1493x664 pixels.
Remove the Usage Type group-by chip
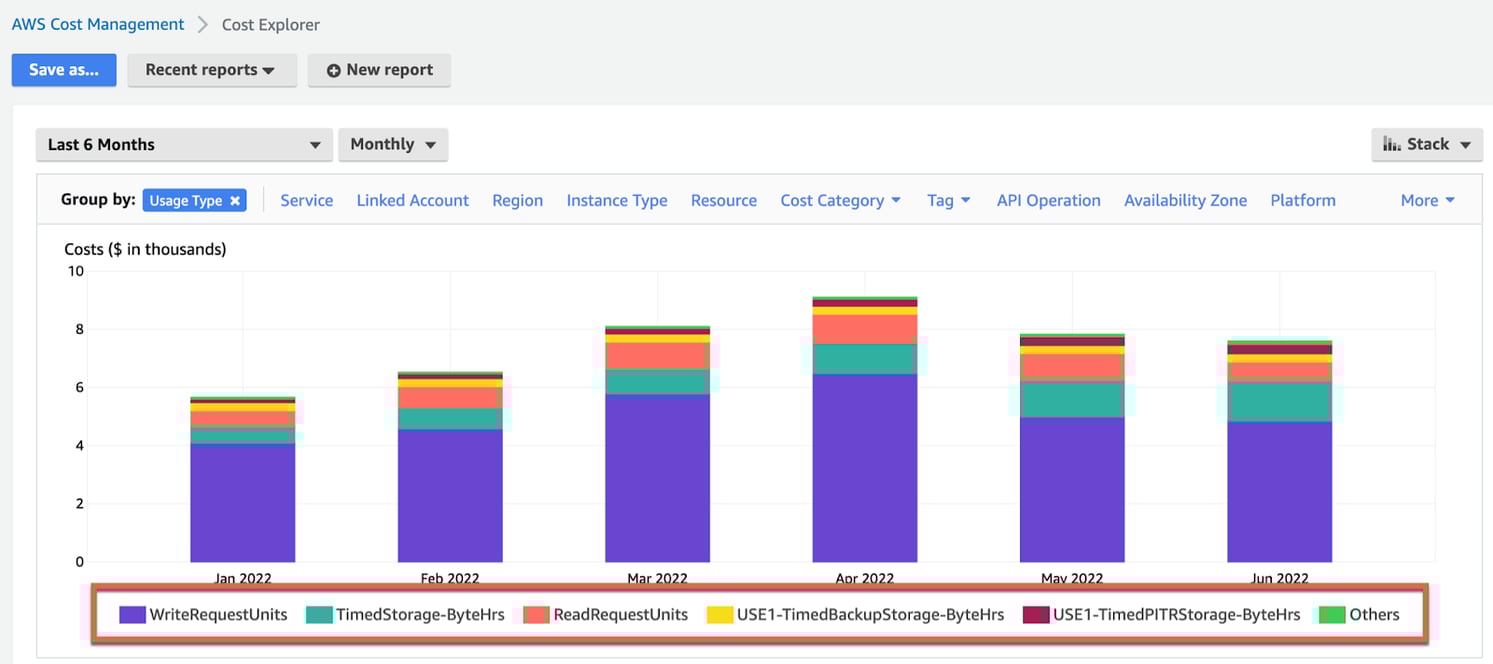coord(234,200)
